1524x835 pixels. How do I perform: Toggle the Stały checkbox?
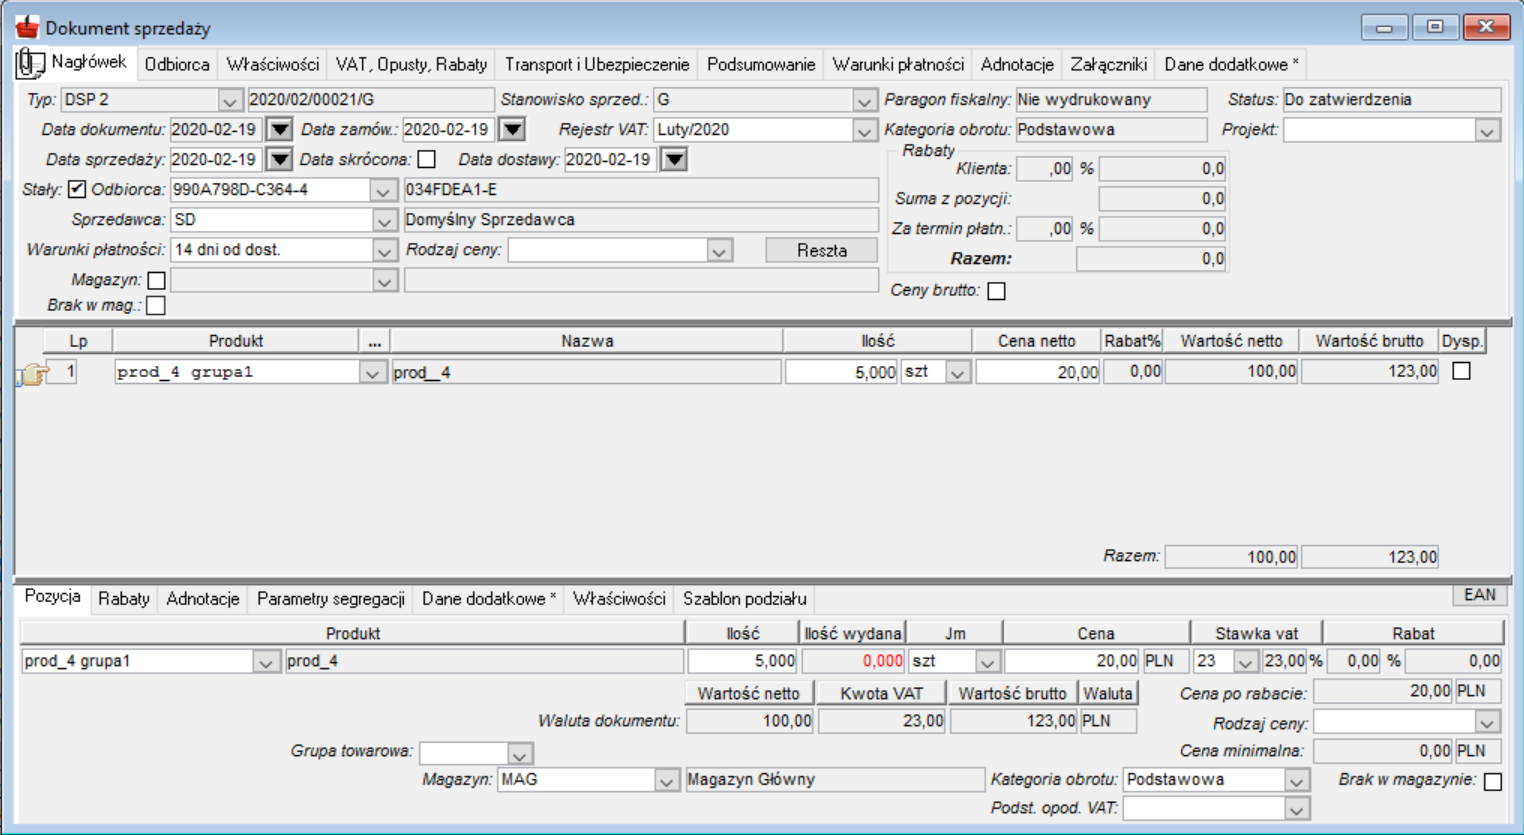coord(77,189)
